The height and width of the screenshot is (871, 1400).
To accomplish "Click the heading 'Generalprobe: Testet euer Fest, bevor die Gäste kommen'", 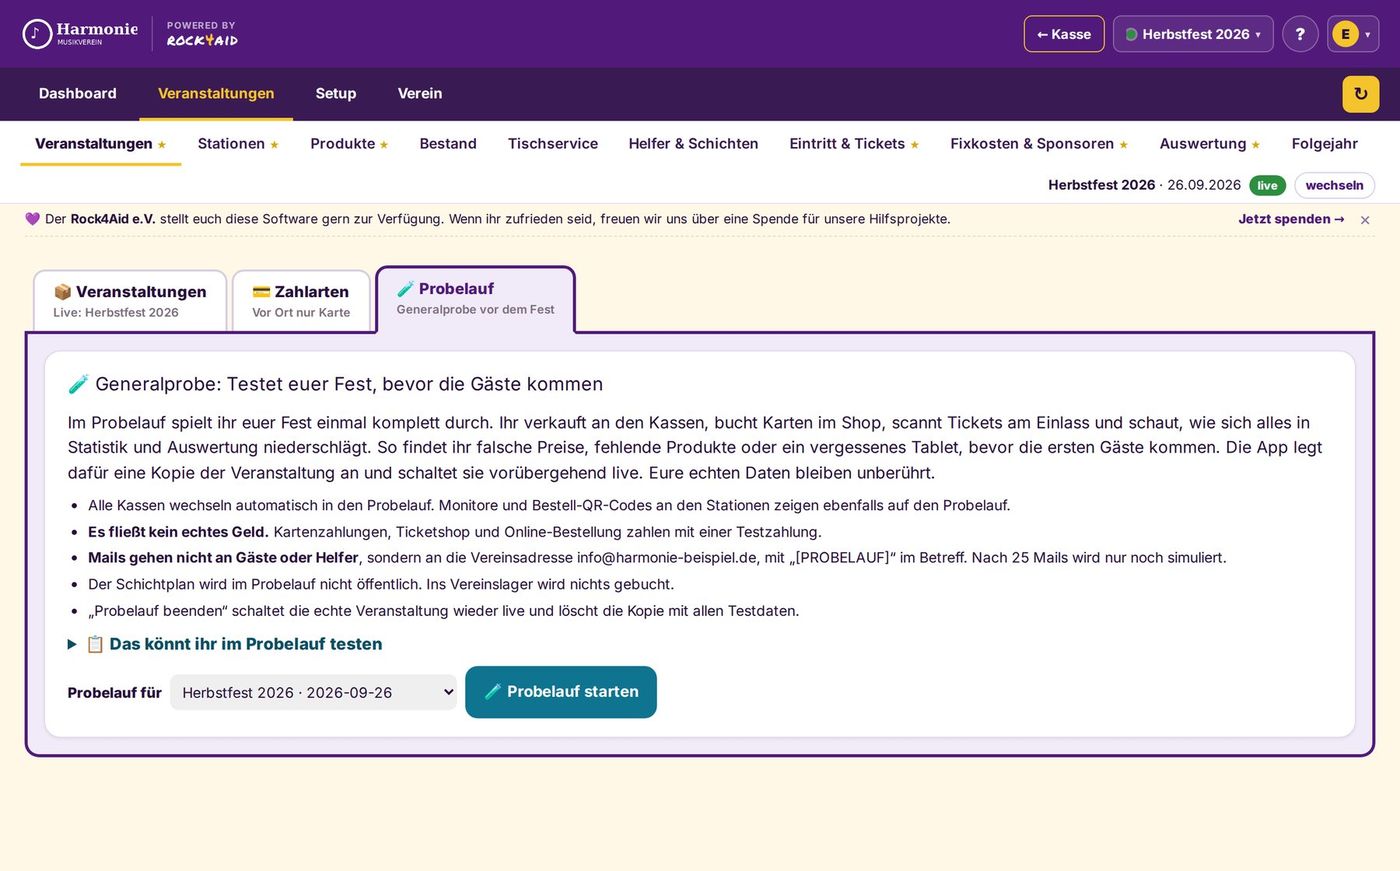I will coord(335,384).
